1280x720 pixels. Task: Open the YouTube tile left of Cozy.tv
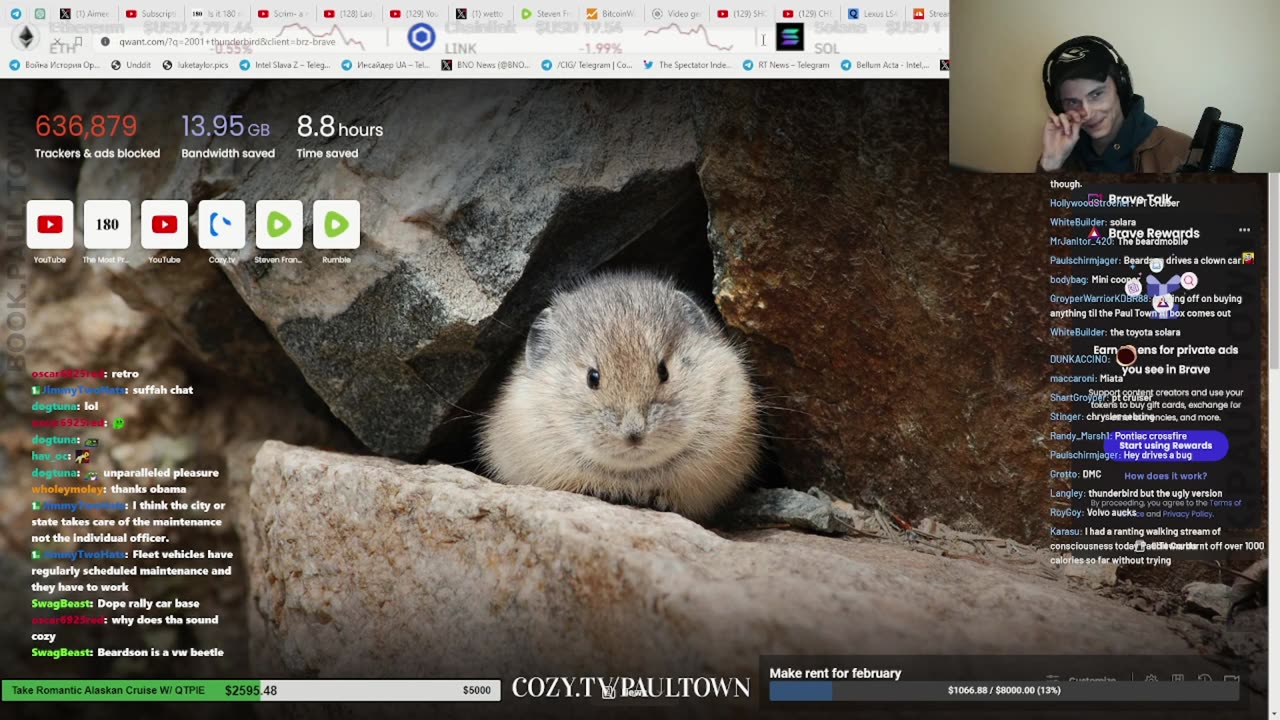pyautogui.click(x=164, y=224)
